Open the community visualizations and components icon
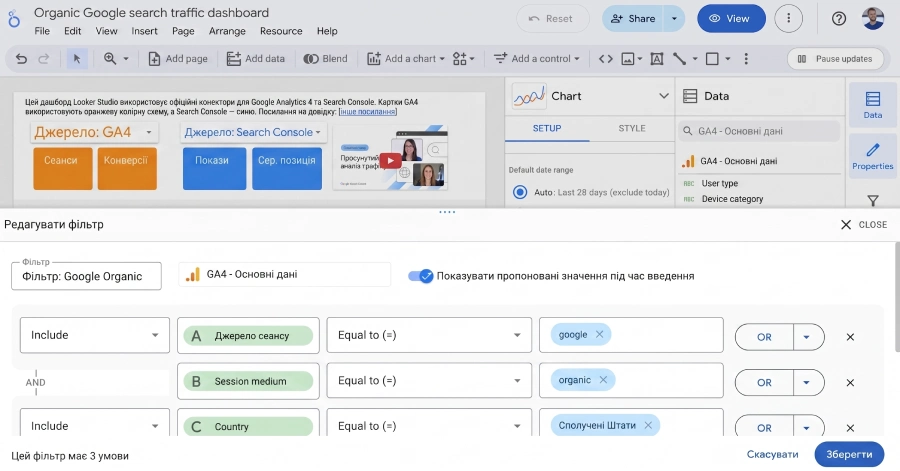 click(x=463, y=59)
